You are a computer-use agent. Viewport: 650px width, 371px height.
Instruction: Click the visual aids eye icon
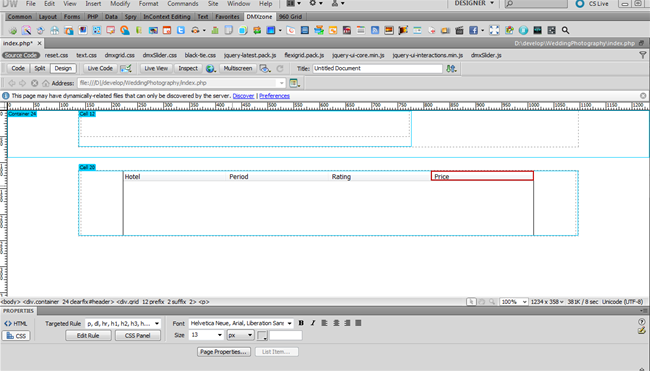(264, 69)
